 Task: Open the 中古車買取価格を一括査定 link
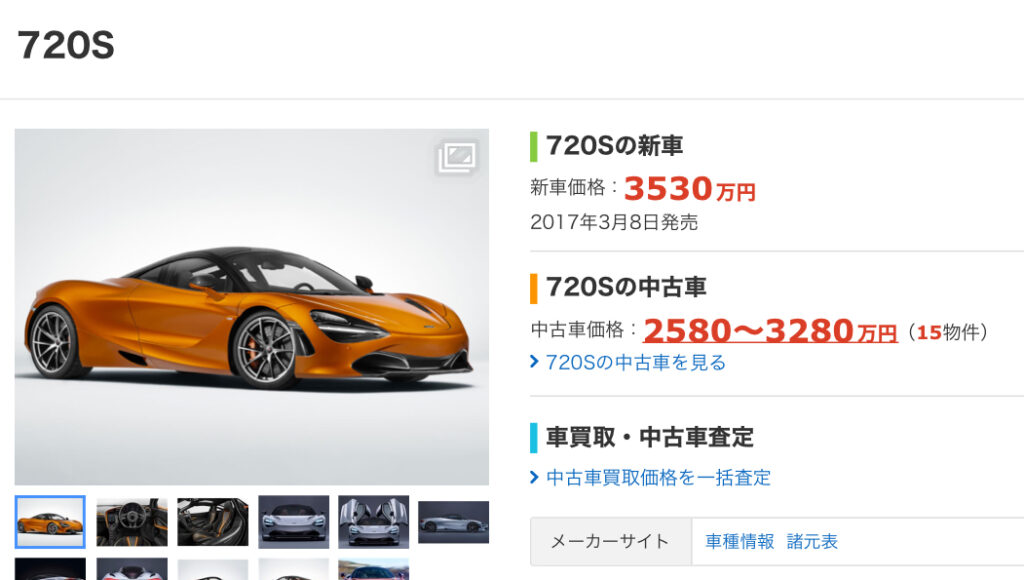[x=658, y=477]
